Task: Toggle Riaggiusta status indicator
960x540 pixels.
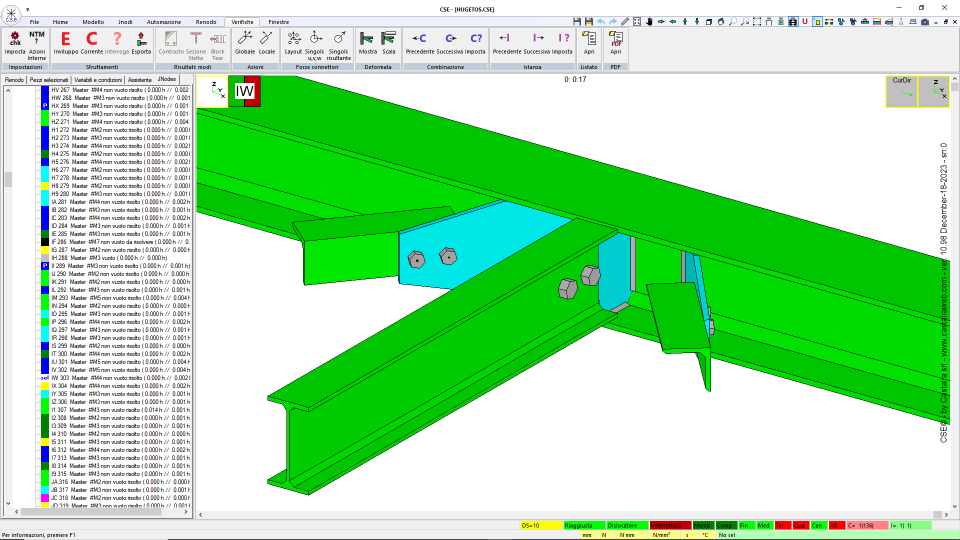Action: [x=583, y=525]
